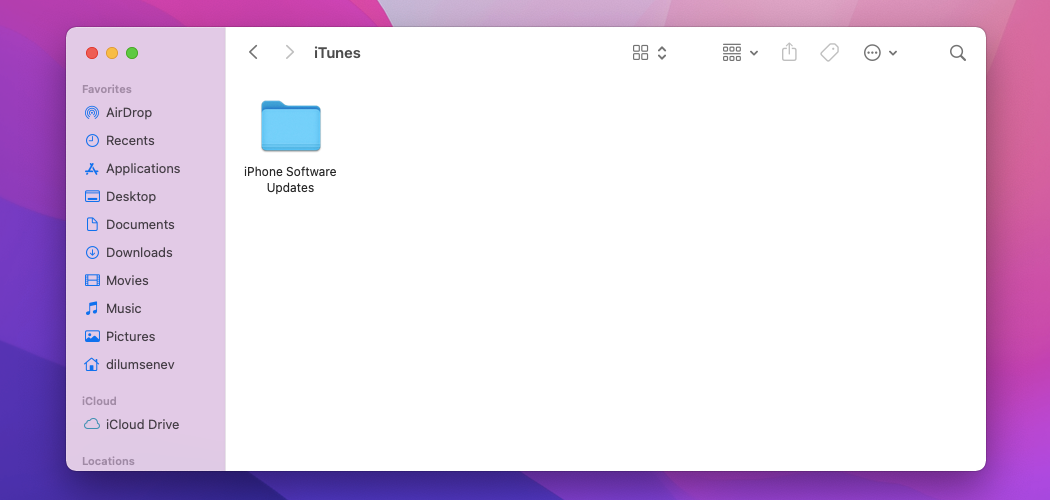Select the iPhone Software Updates folder icon
Image resolution: width=1050 pixels, height=500 pixels.
coord(291,126)
